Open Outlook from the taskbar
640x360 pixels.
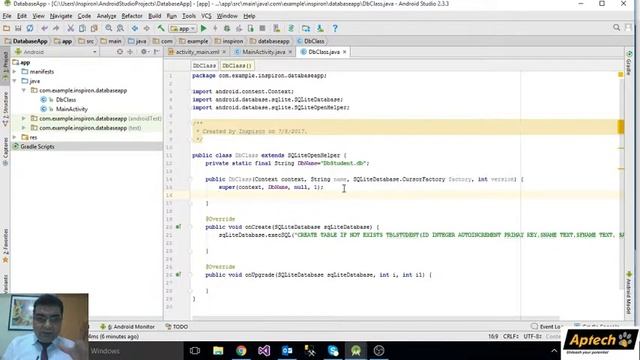[x=287, y=351]
